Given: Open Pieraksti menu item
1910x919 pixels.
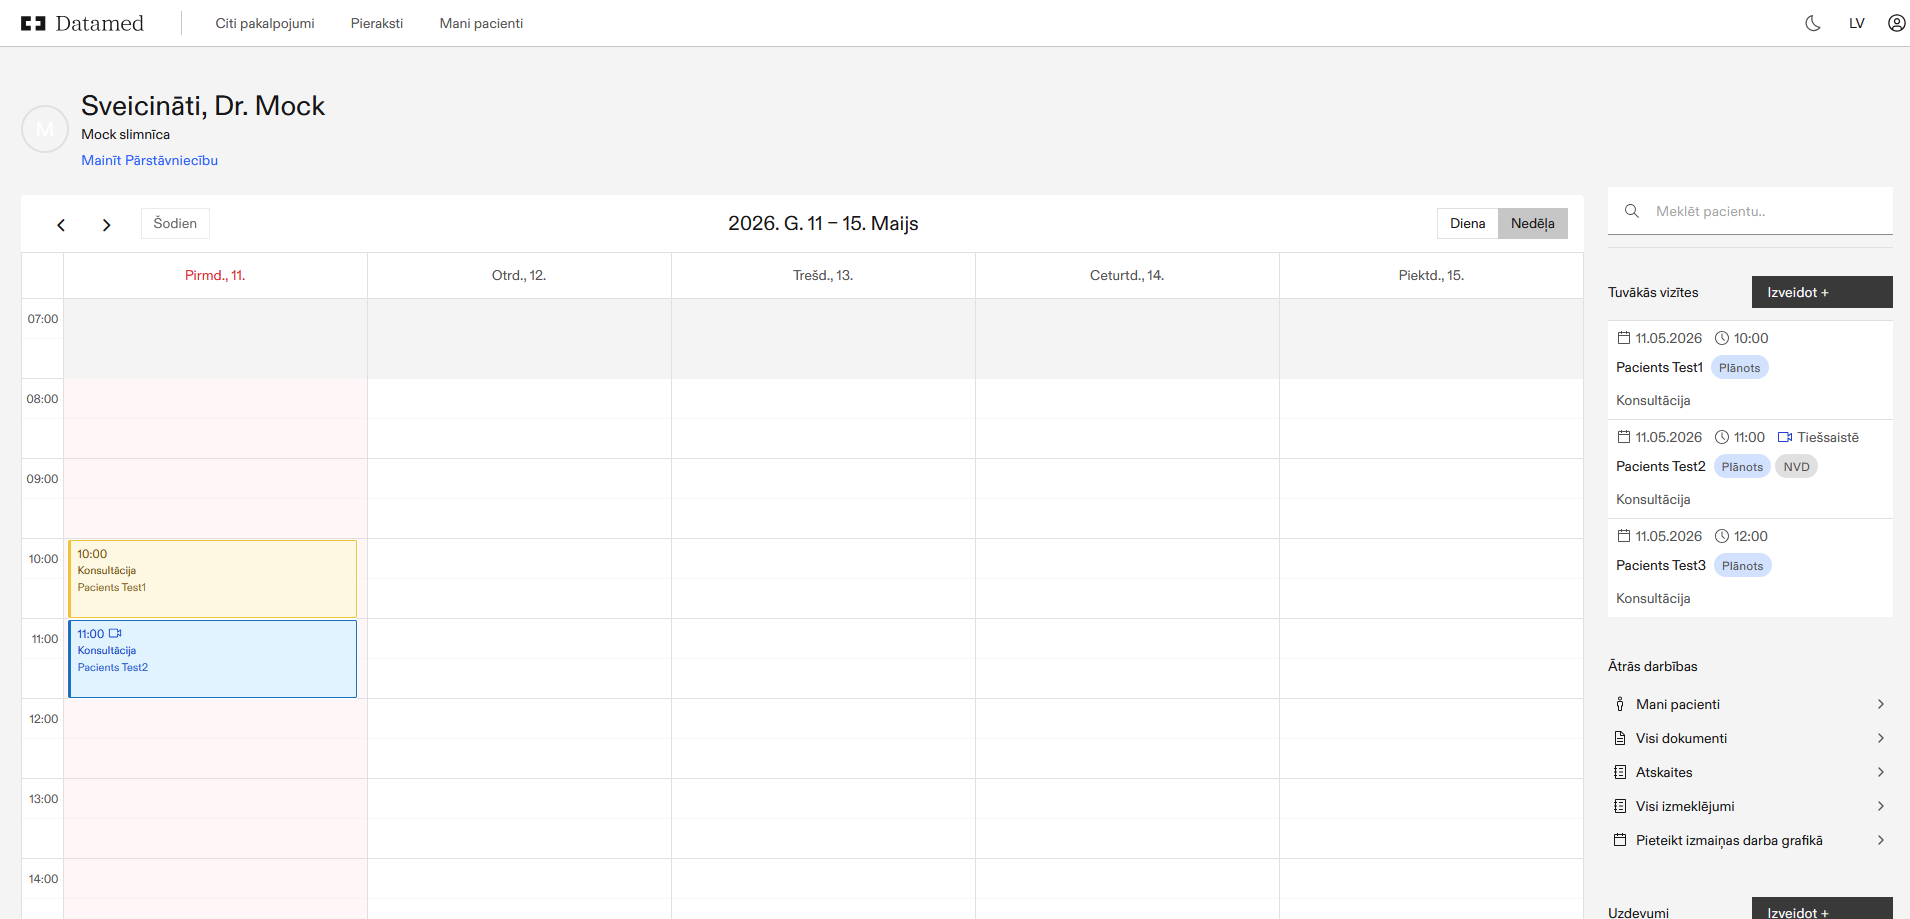Looking at the screenshot, I should coord(377,23).
